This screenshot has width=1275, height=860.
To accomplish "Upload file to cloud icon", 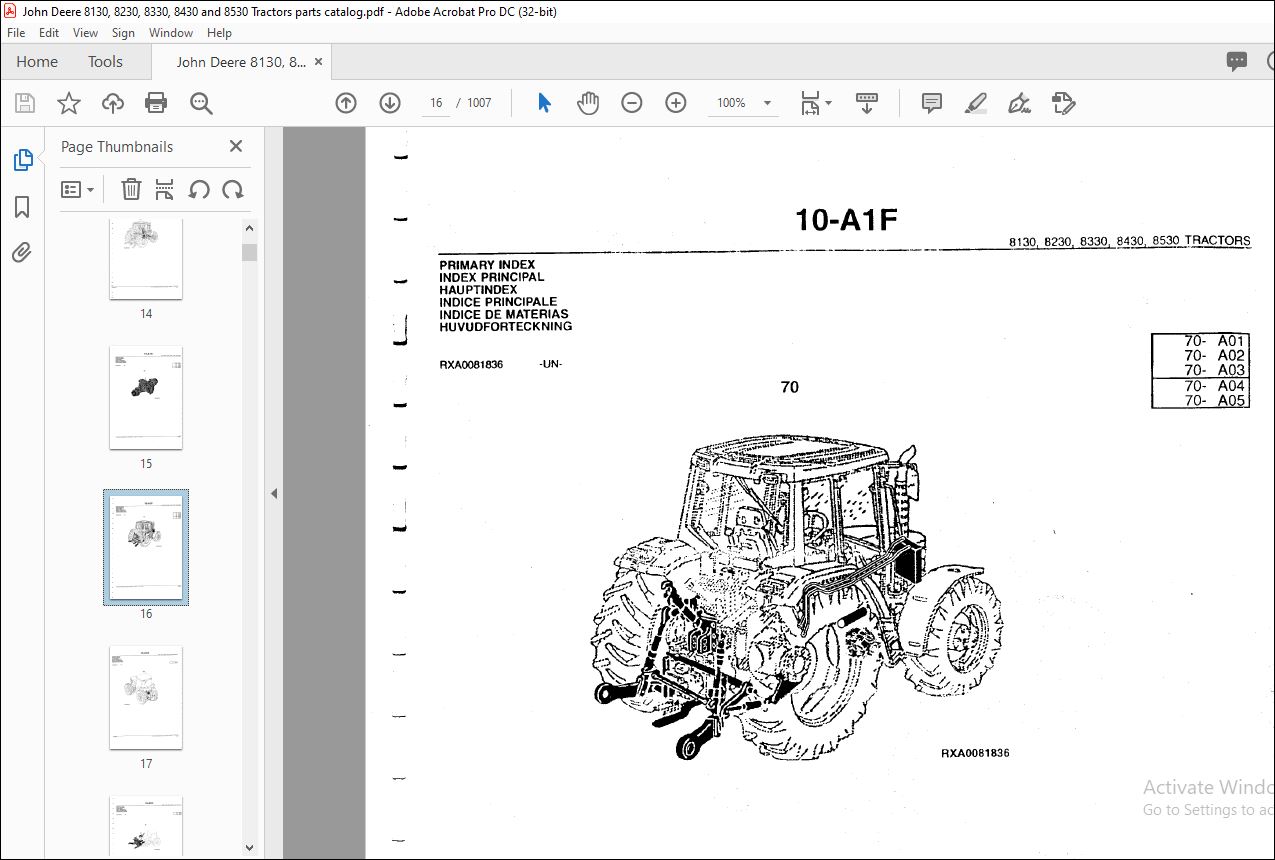I will 113,103.
